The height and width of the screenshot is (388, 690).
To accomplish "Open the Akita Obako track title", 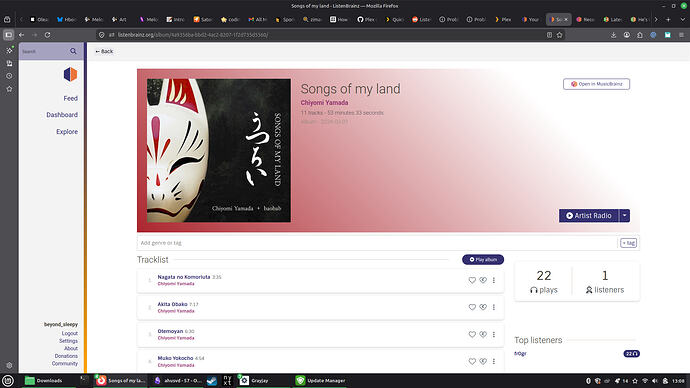I will 172,304.
